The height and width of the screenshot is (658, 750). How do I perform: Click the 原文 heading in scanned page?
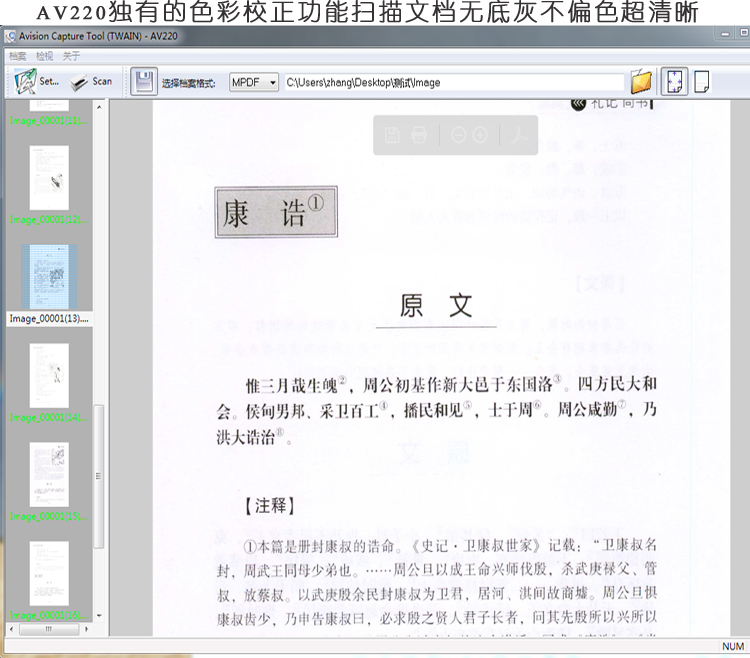coord(436,306)
